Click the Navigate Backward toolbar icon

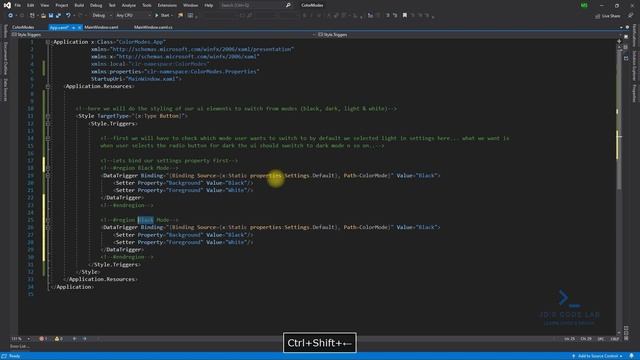click(10, 16)
